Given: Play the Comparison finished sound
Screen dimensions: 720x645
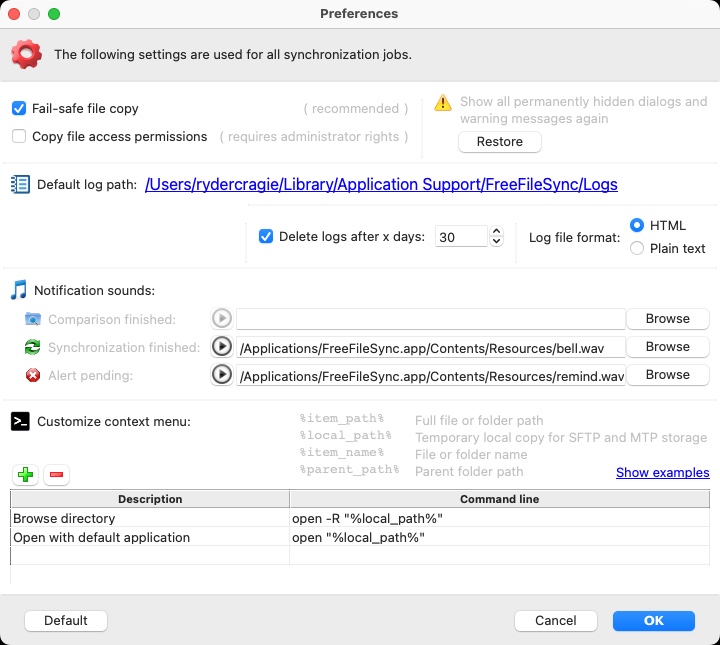Looking at the screenshot, I should pos(222,319).
